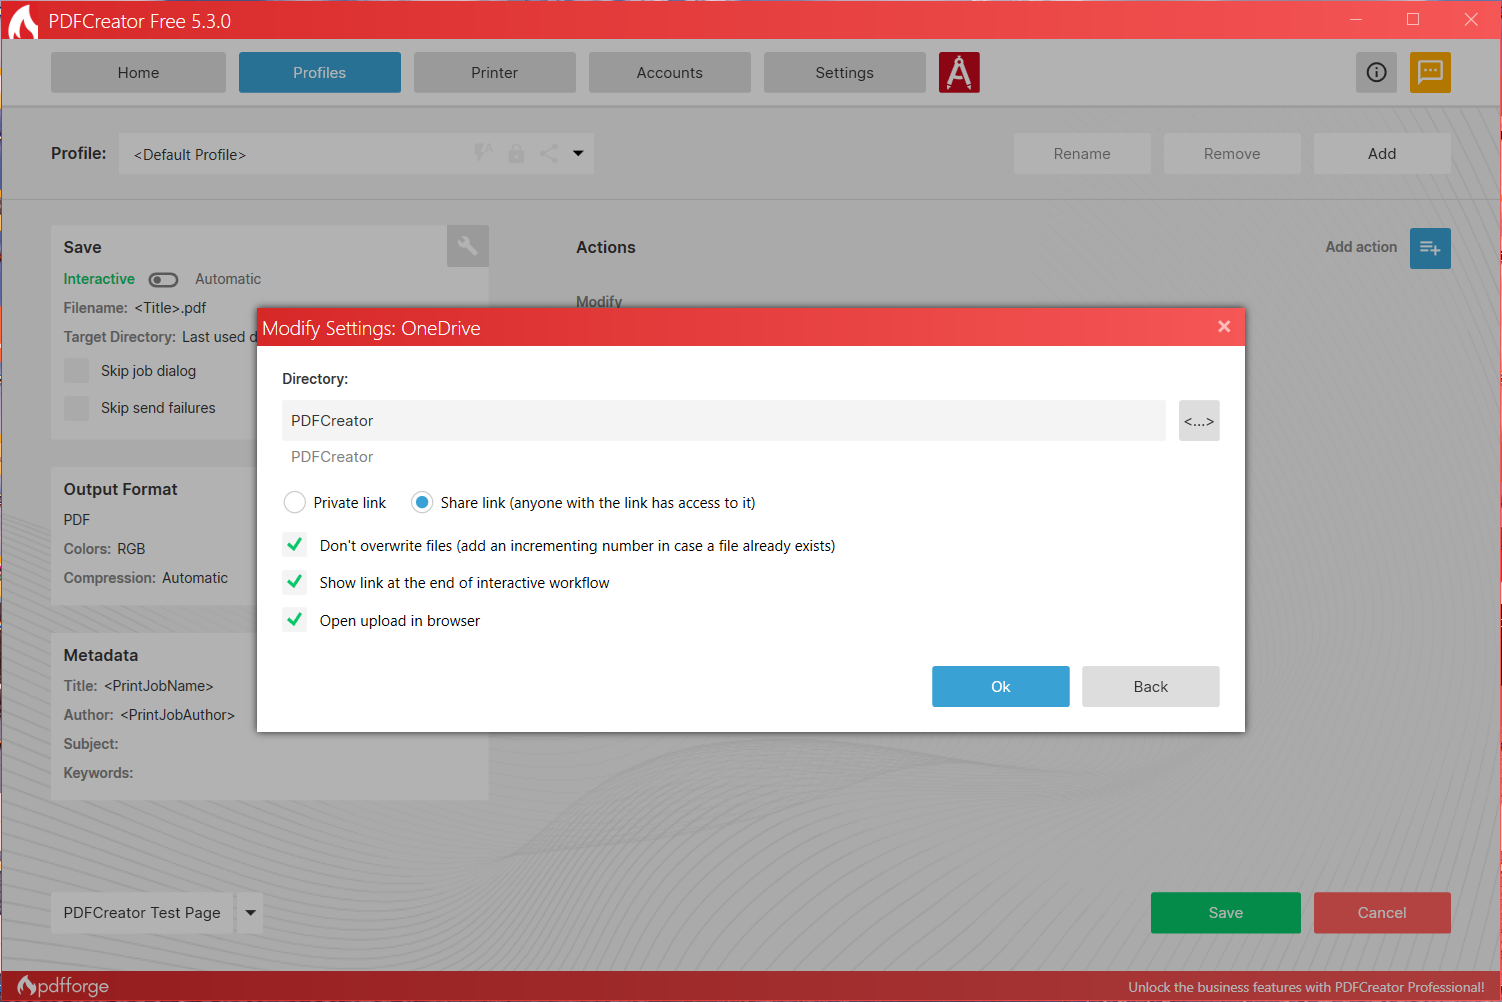Click the Rename profile button

[x=1082, y=154]
